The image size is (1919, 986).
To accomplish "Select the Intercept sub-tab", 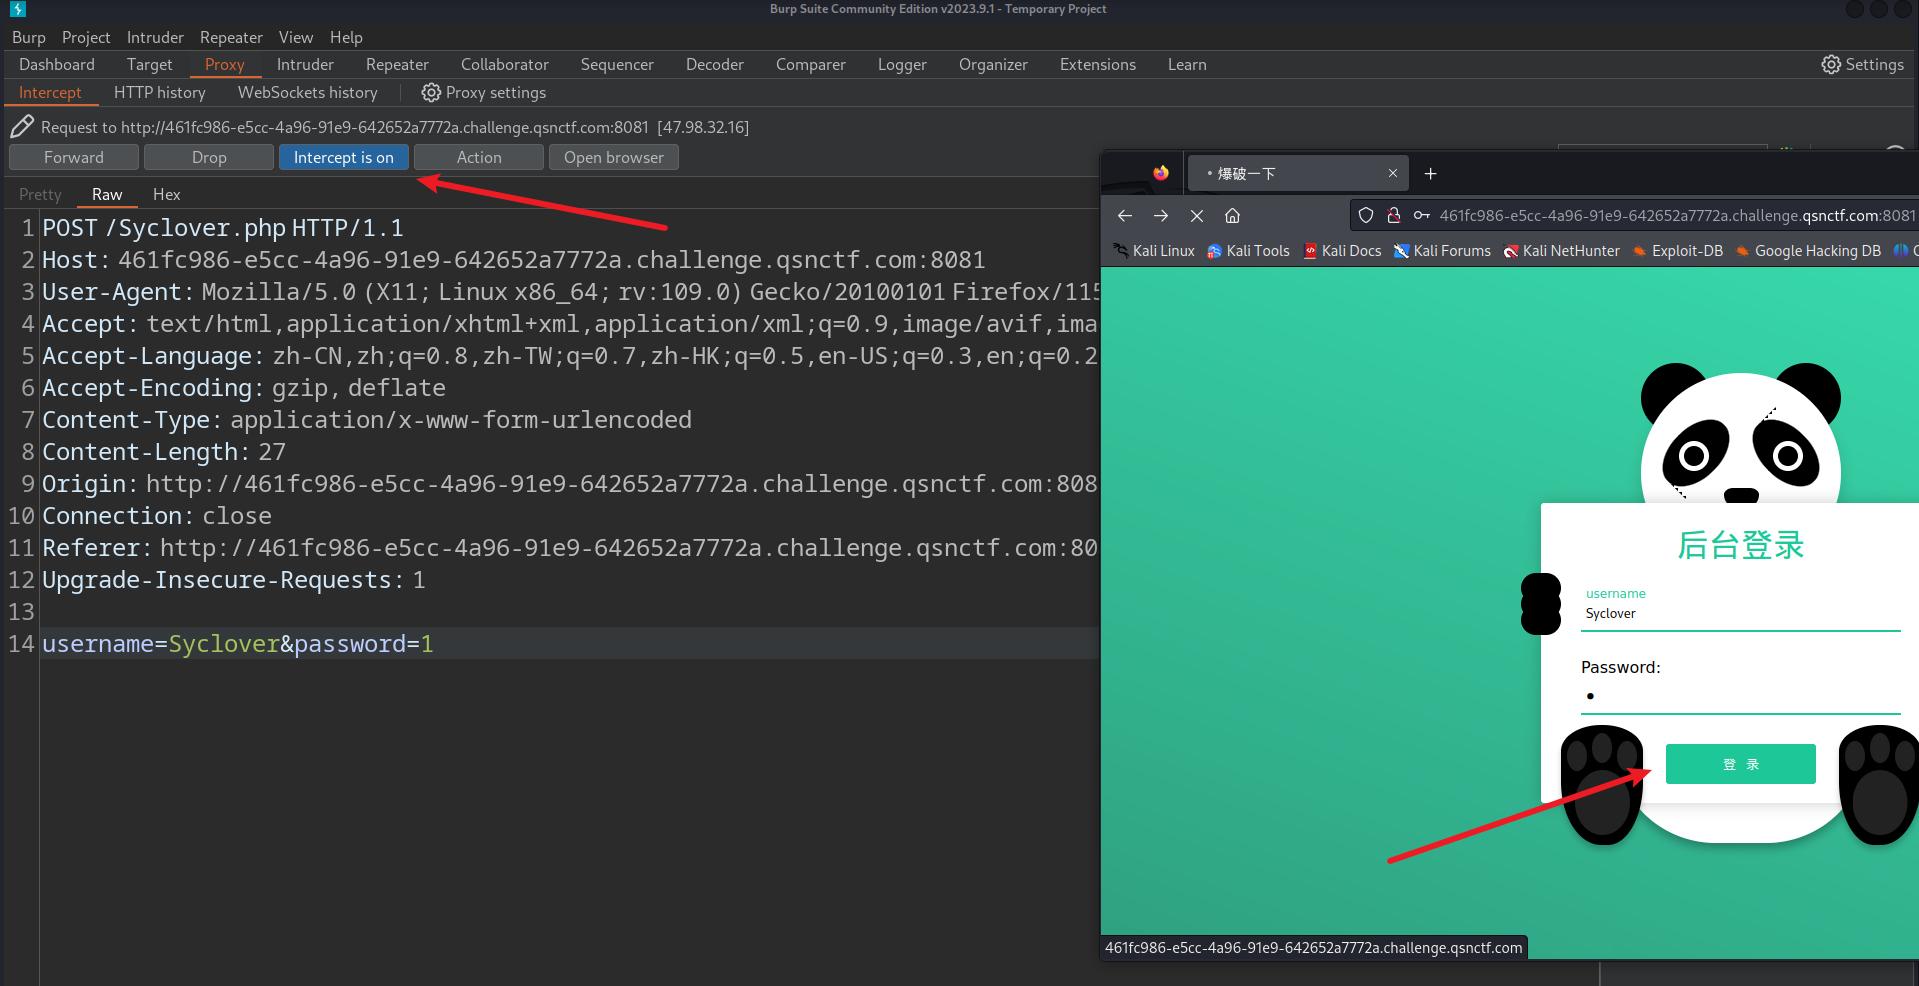I will click(50, 92).
